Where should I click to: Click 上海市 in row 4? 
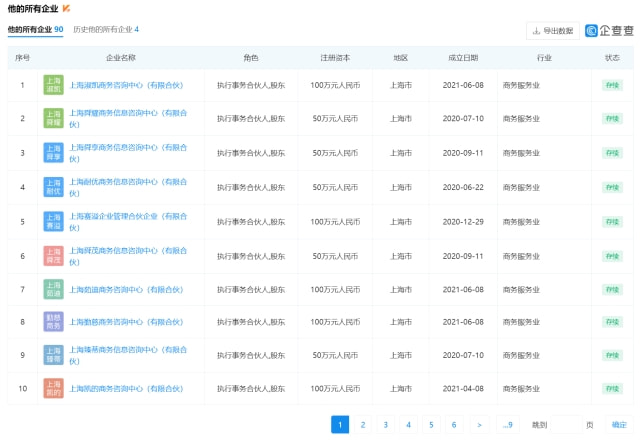pyautogui.click(x=401, y=187)
